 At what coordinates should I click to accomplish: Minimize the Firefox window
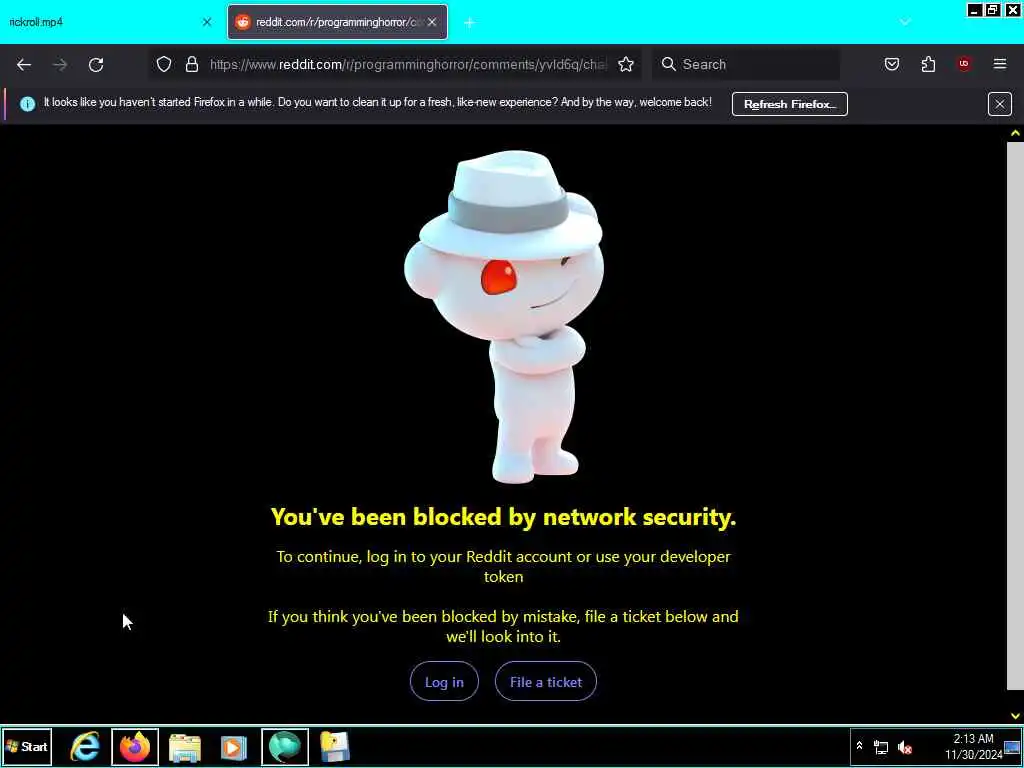click(975, 10)
